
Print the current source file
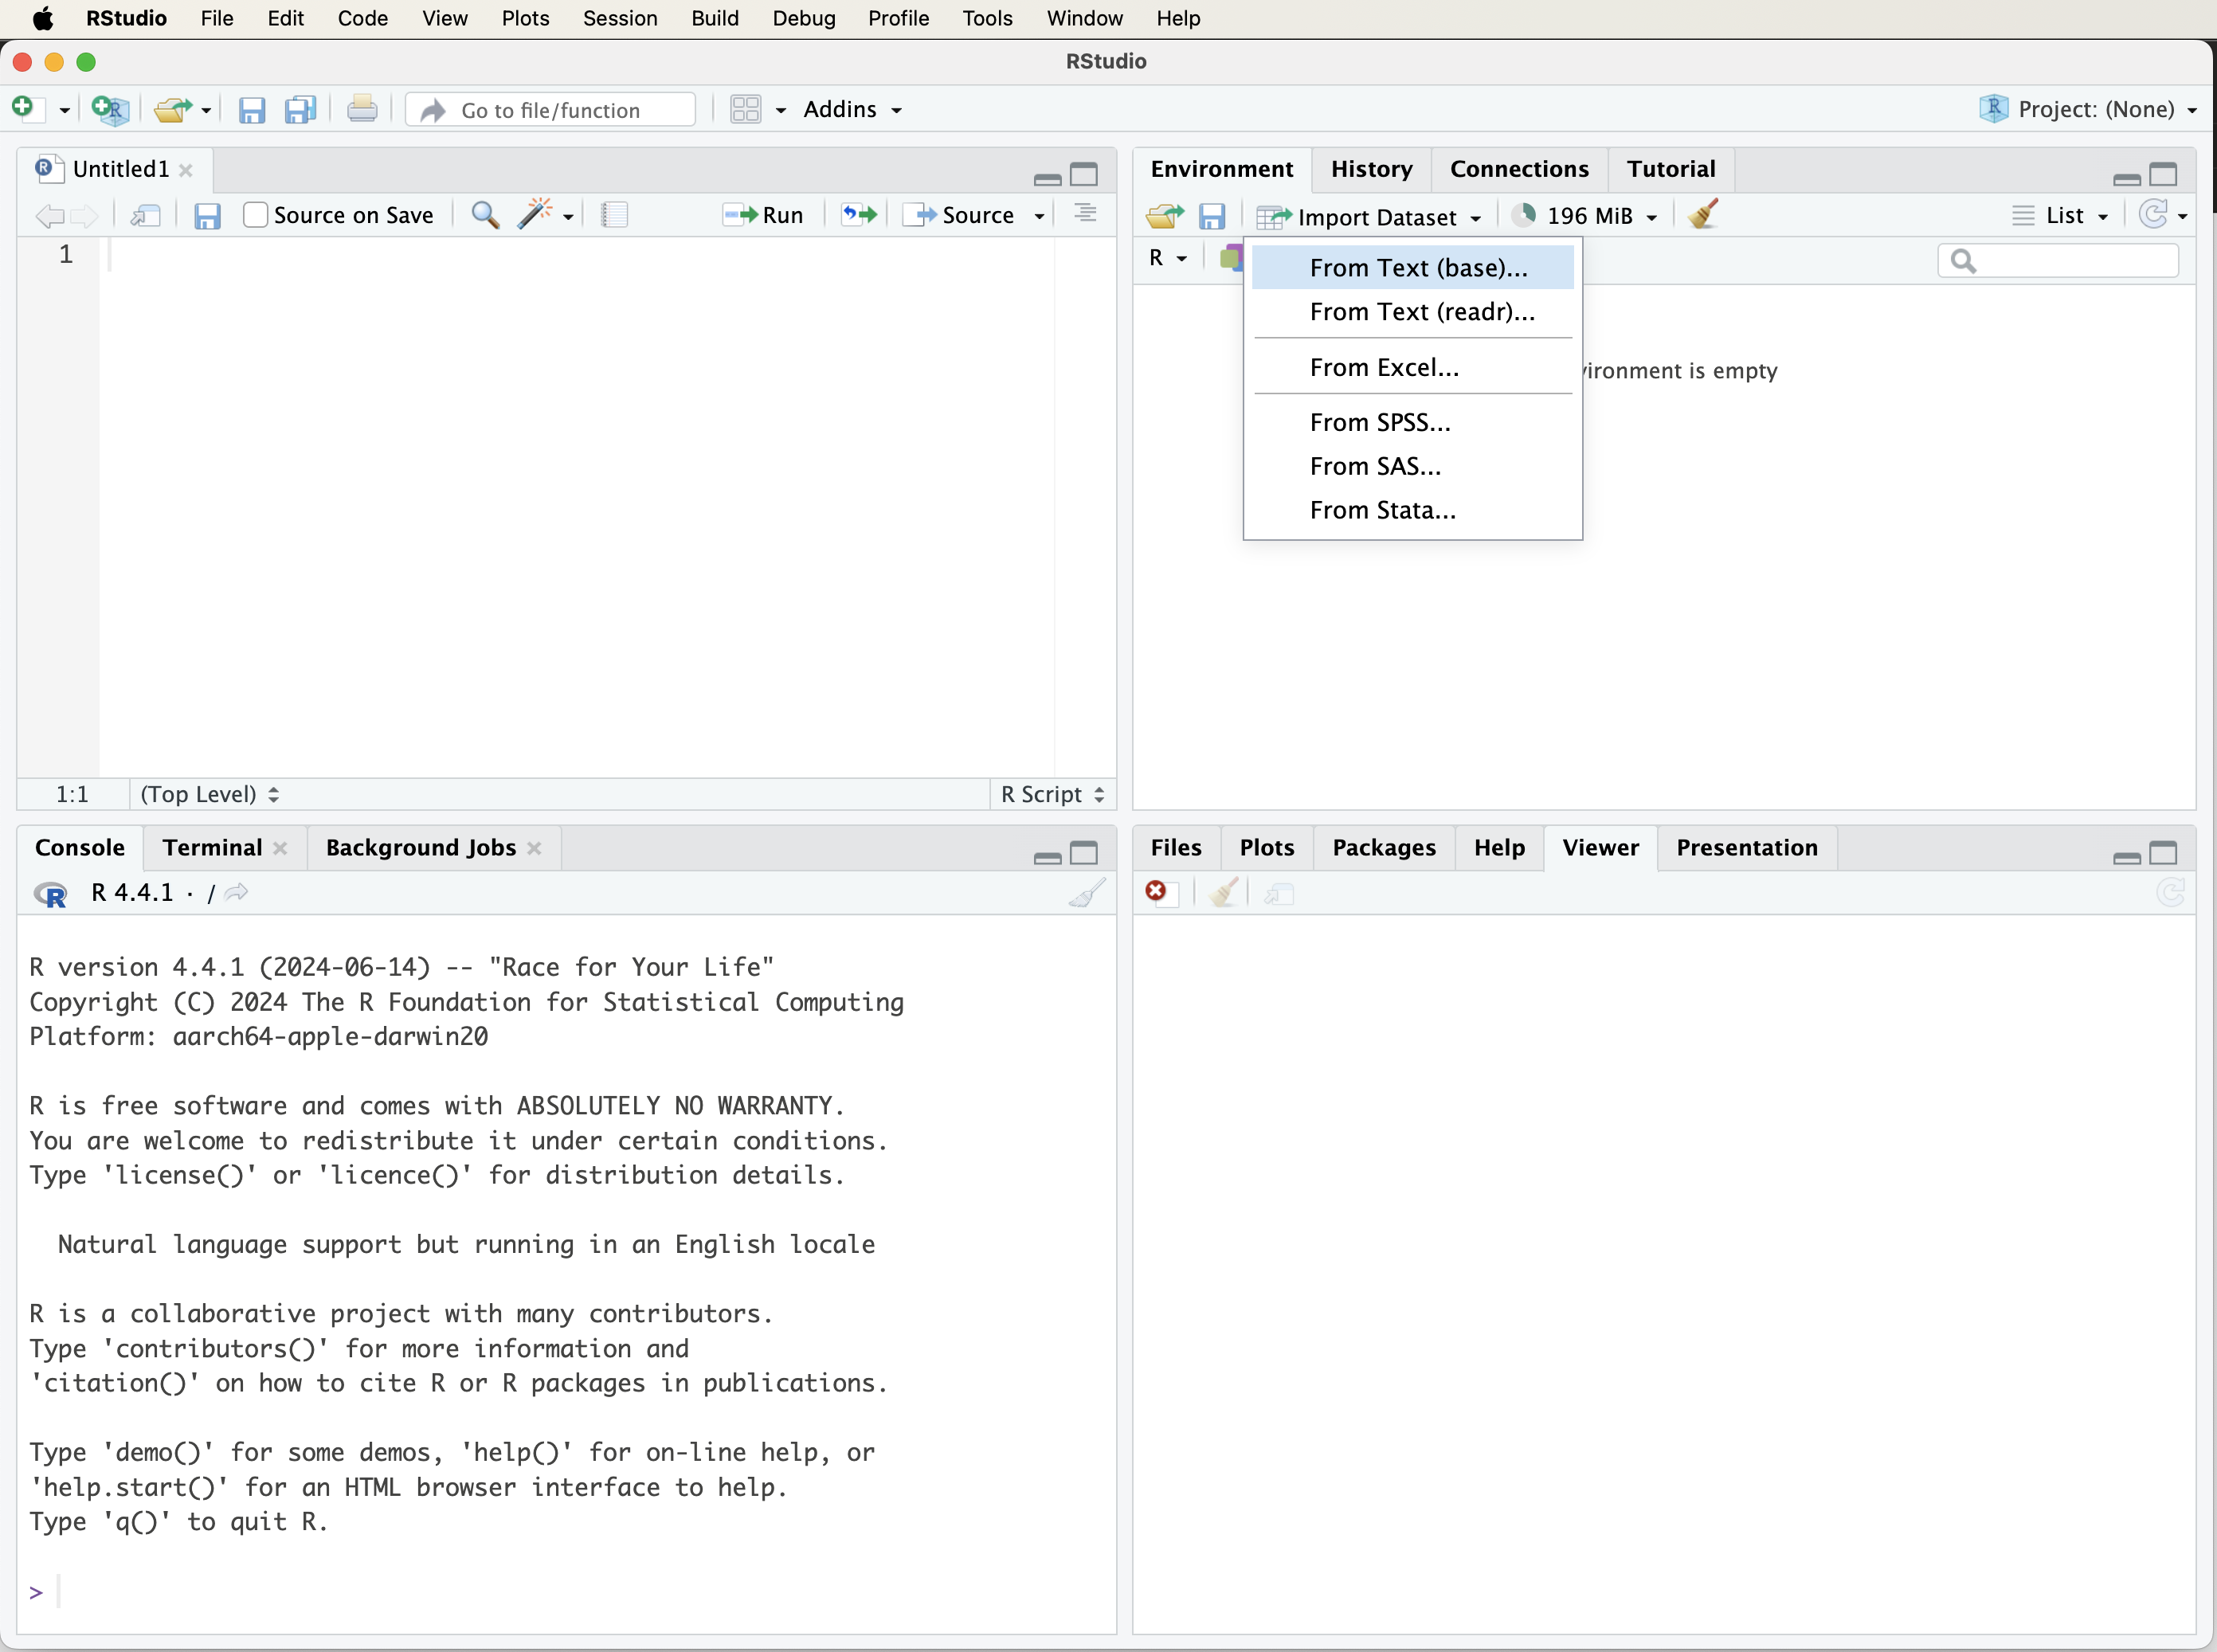point(362,109)
